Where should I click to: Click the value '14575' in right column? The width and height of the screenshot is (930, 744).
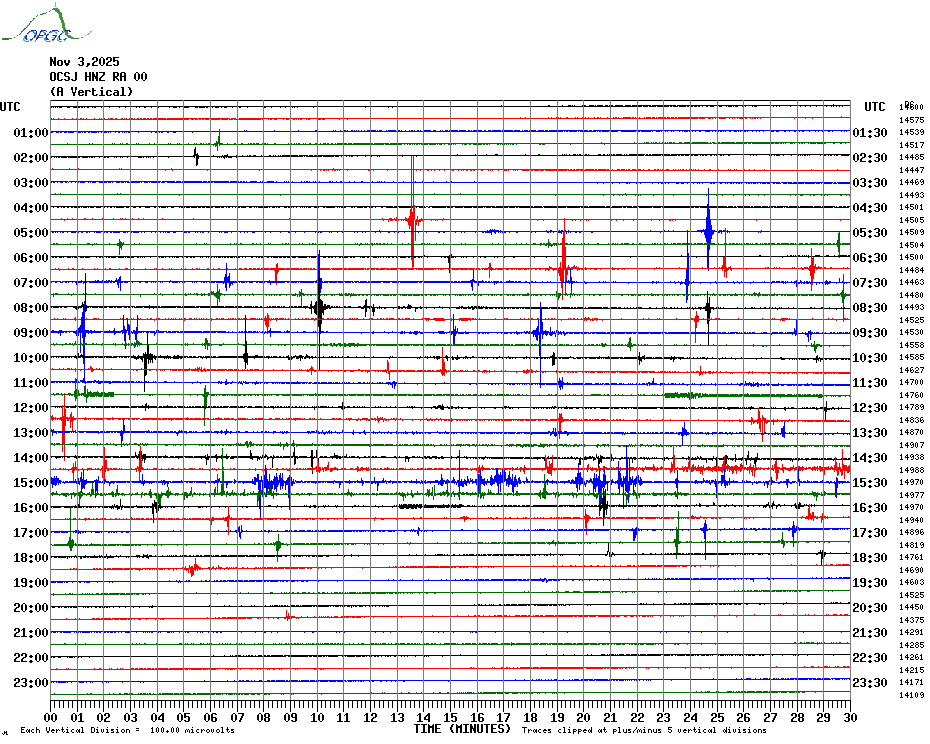[x=912, y=120]
